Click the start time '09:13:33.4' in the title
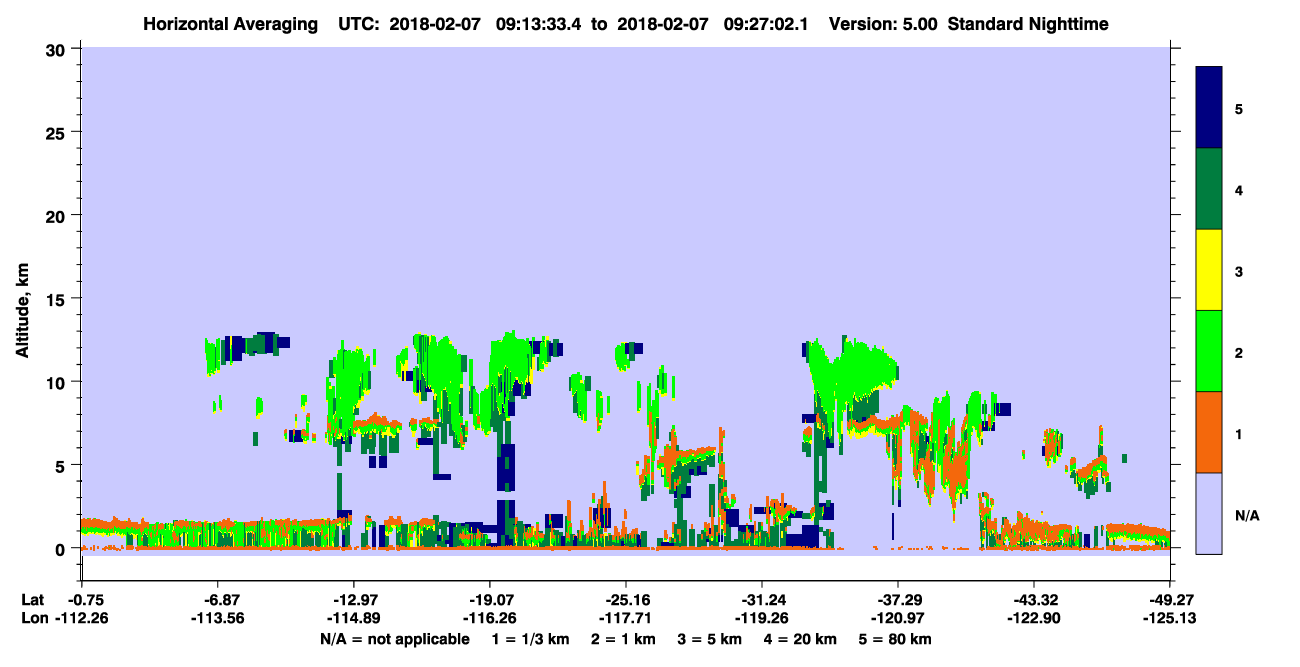The image size is (1300, 667). (536, 23)
